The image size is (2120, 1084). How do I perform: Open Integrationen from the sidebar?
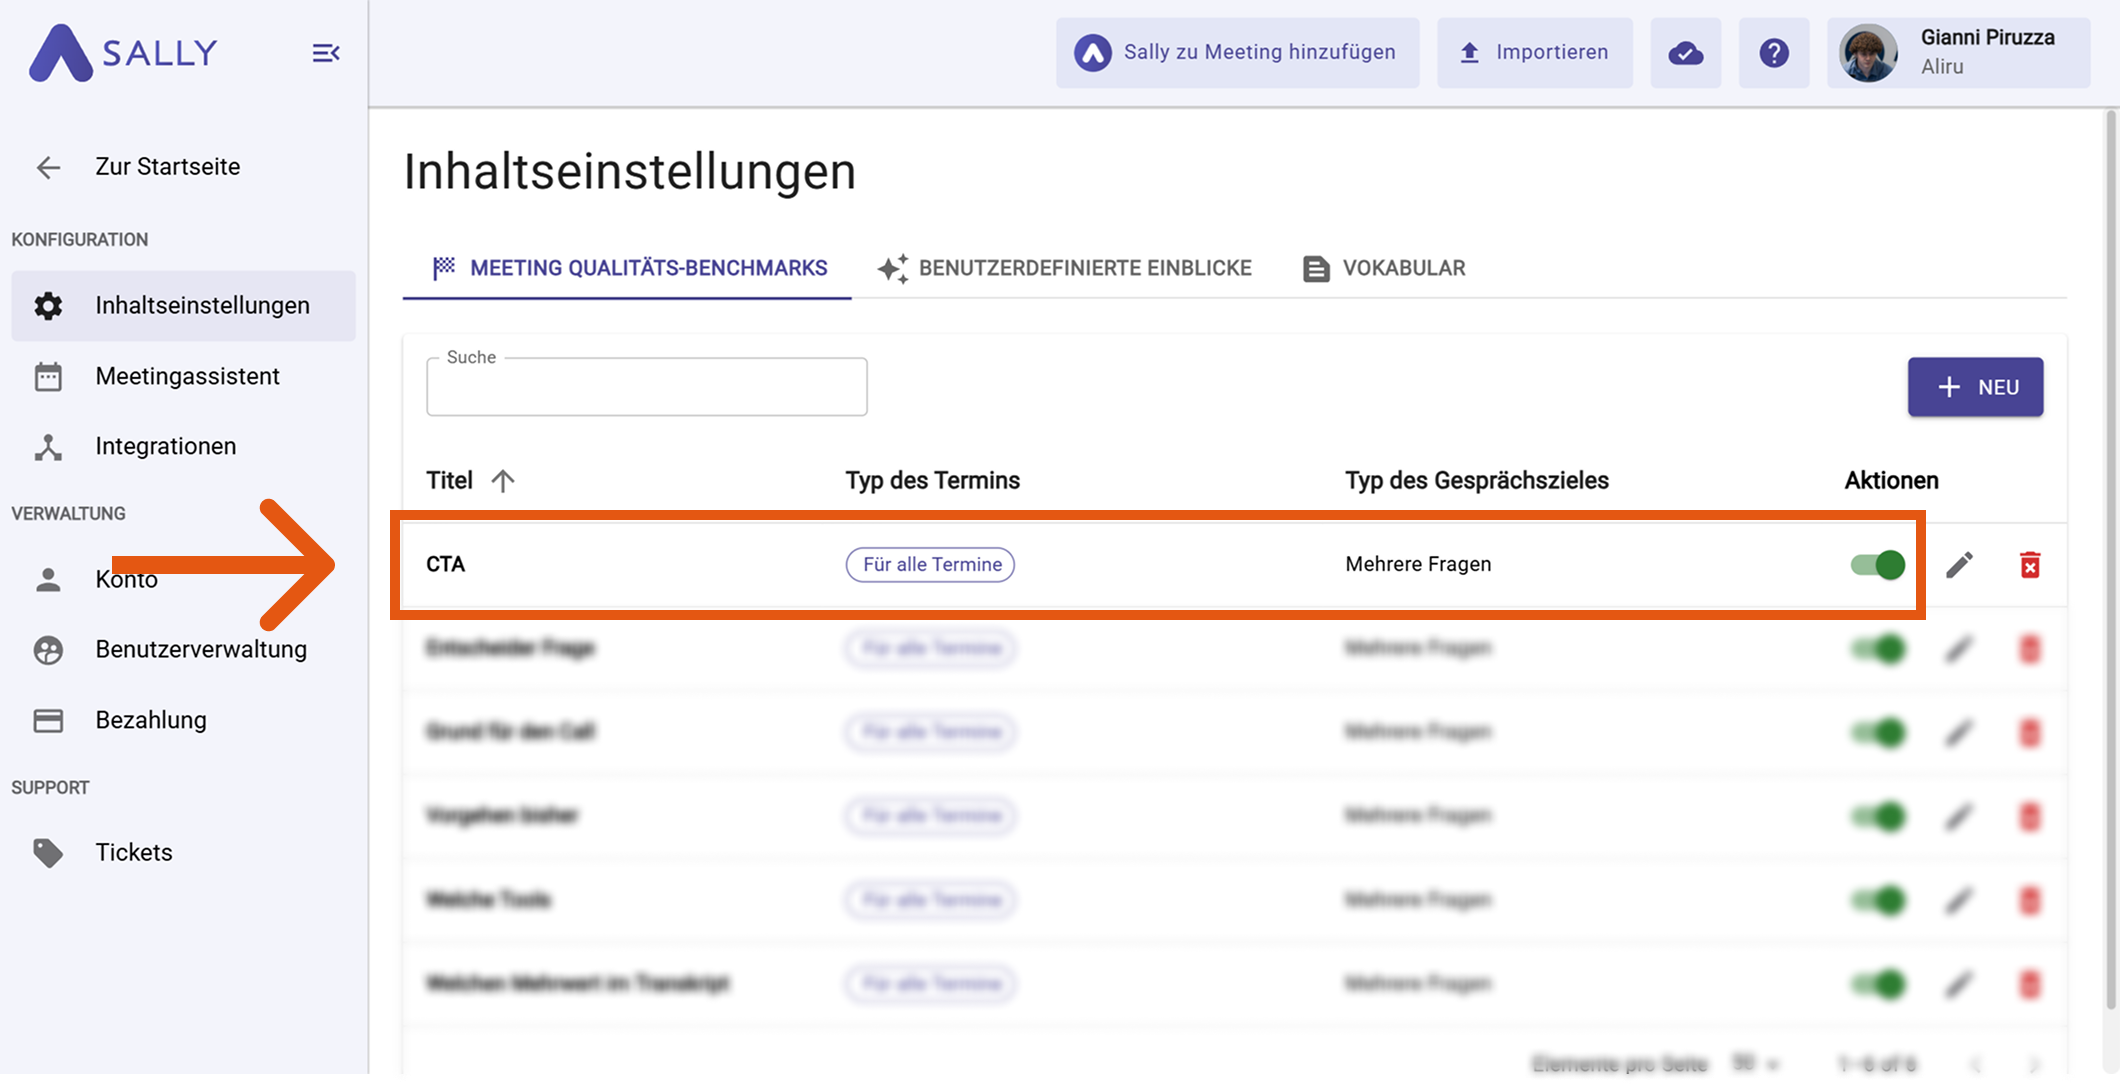pyautogui.click(x=165, y=446)
